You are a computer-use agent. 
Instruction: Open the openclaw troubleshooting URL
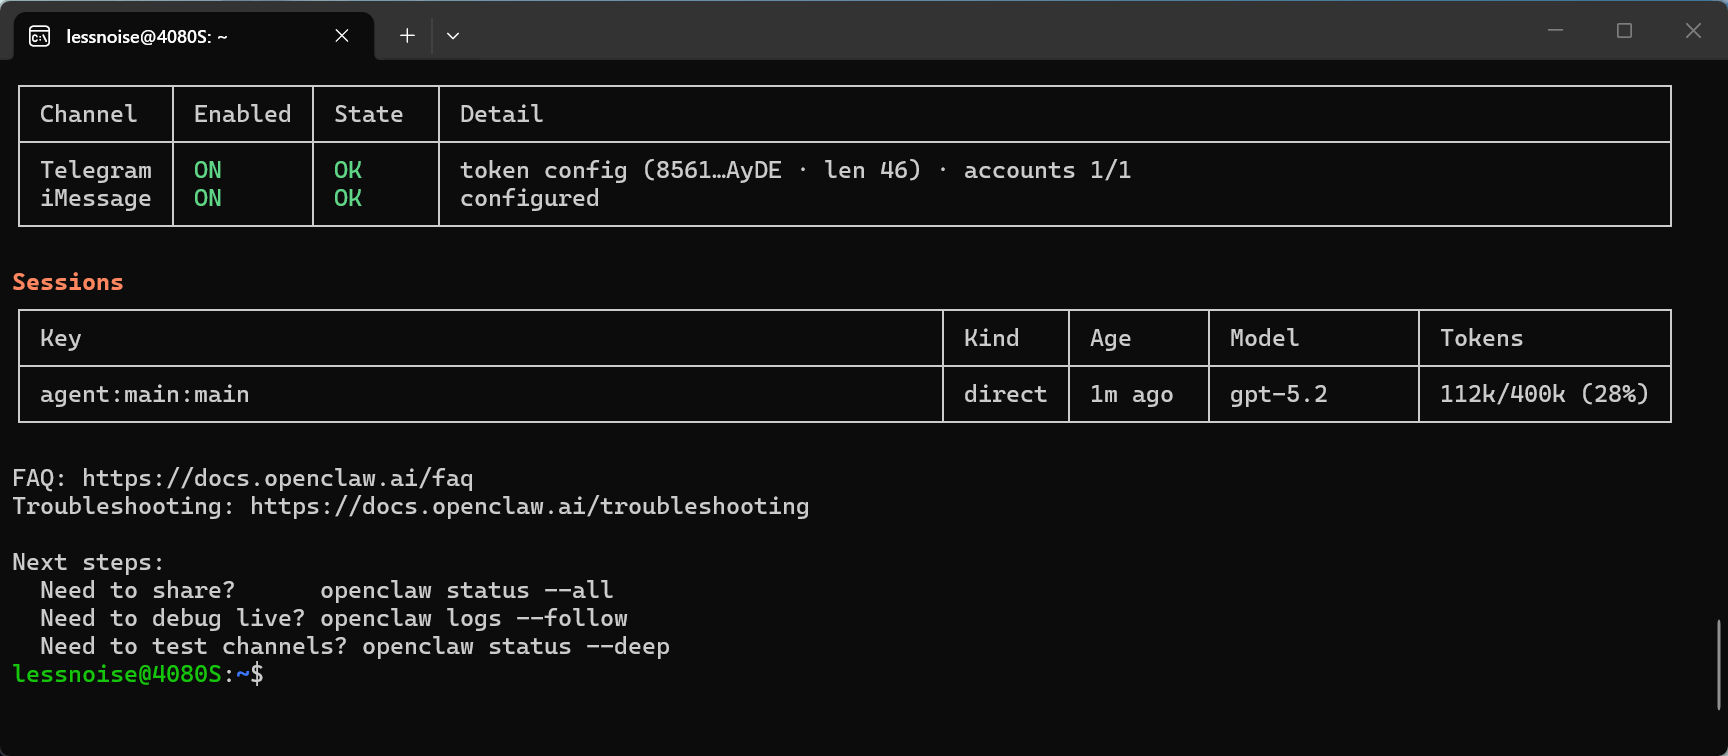click(x=529, y=506)
